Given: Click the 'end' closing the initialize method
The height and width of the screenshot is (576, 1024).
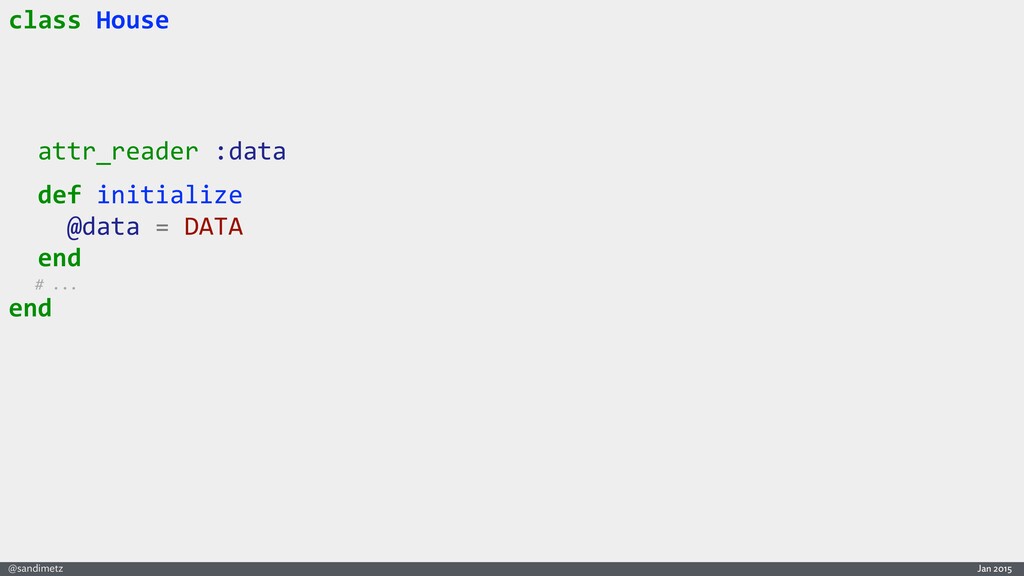Looking at the screenshot, I should pyautogui.click(x=59, y=258).
